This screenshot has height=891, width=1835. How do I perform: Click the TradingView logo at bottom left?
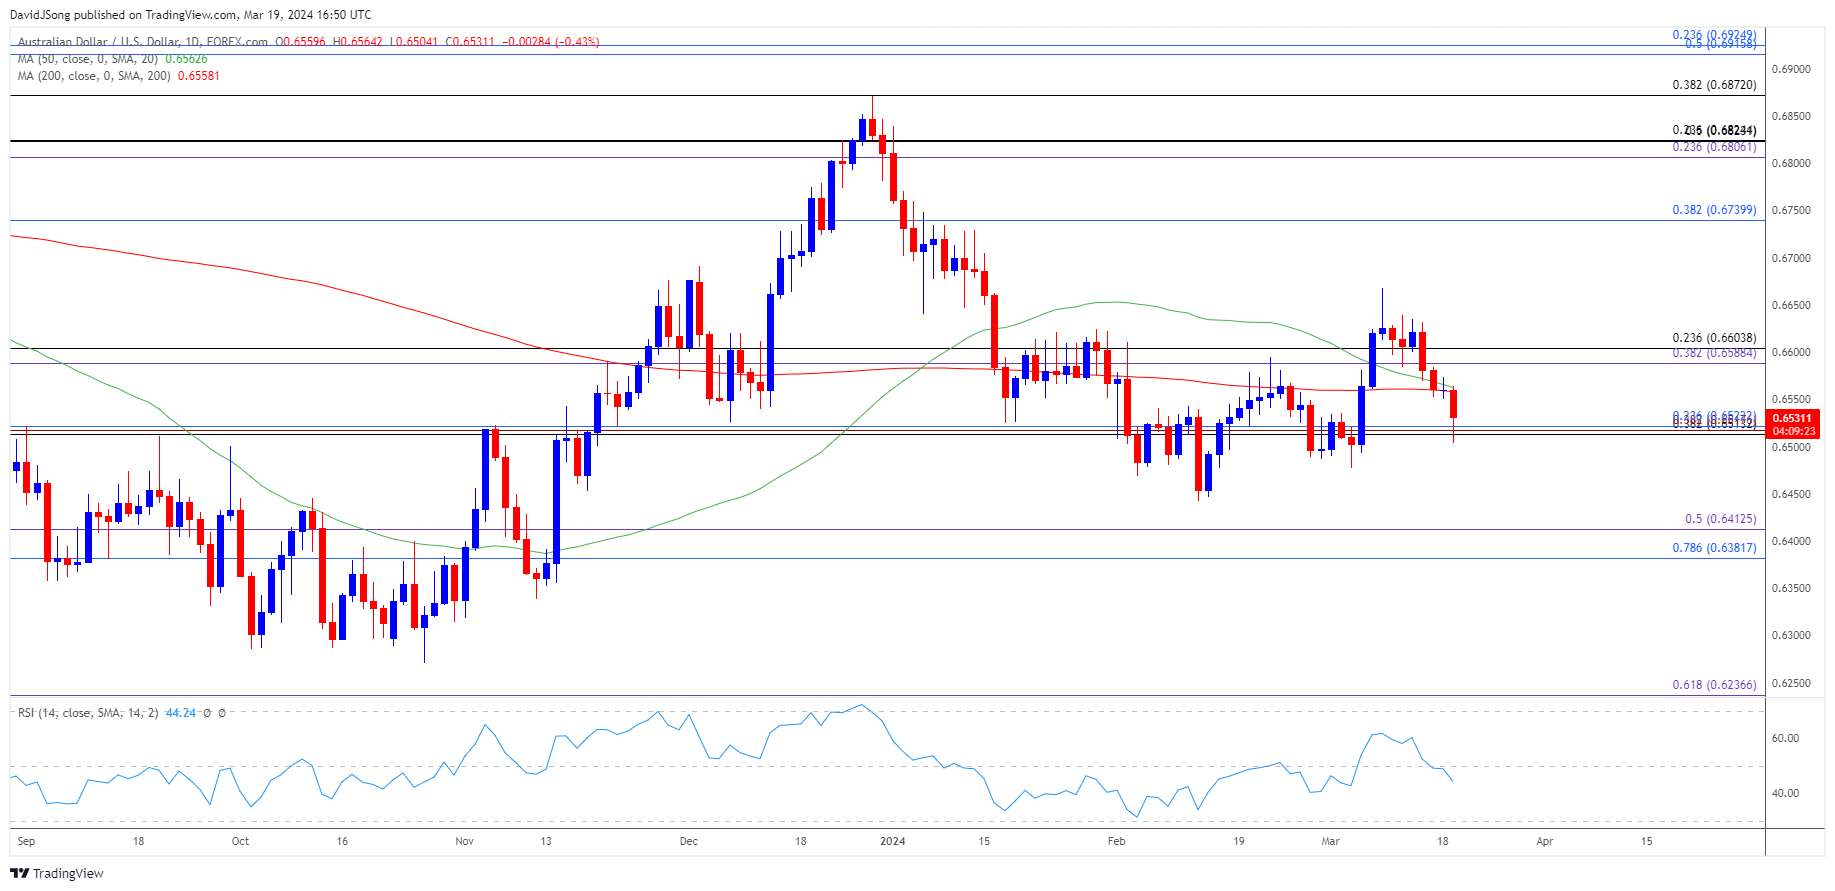(57, 873)
